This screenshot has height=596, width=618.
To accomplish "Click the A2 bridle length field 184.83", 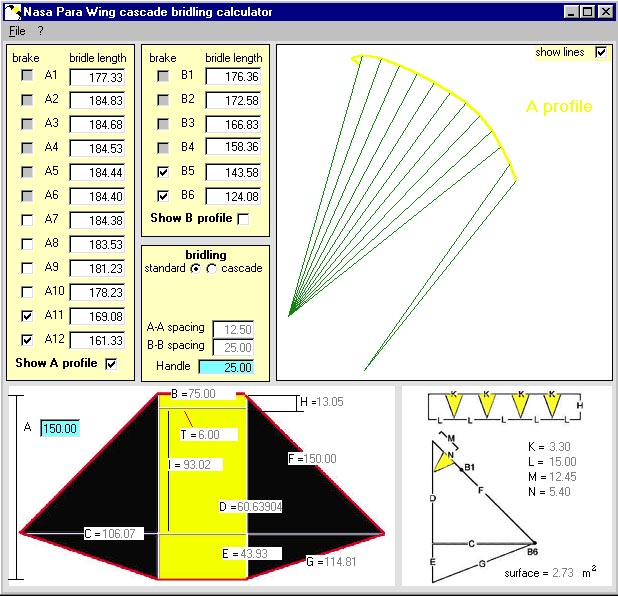I will [97, 101].
